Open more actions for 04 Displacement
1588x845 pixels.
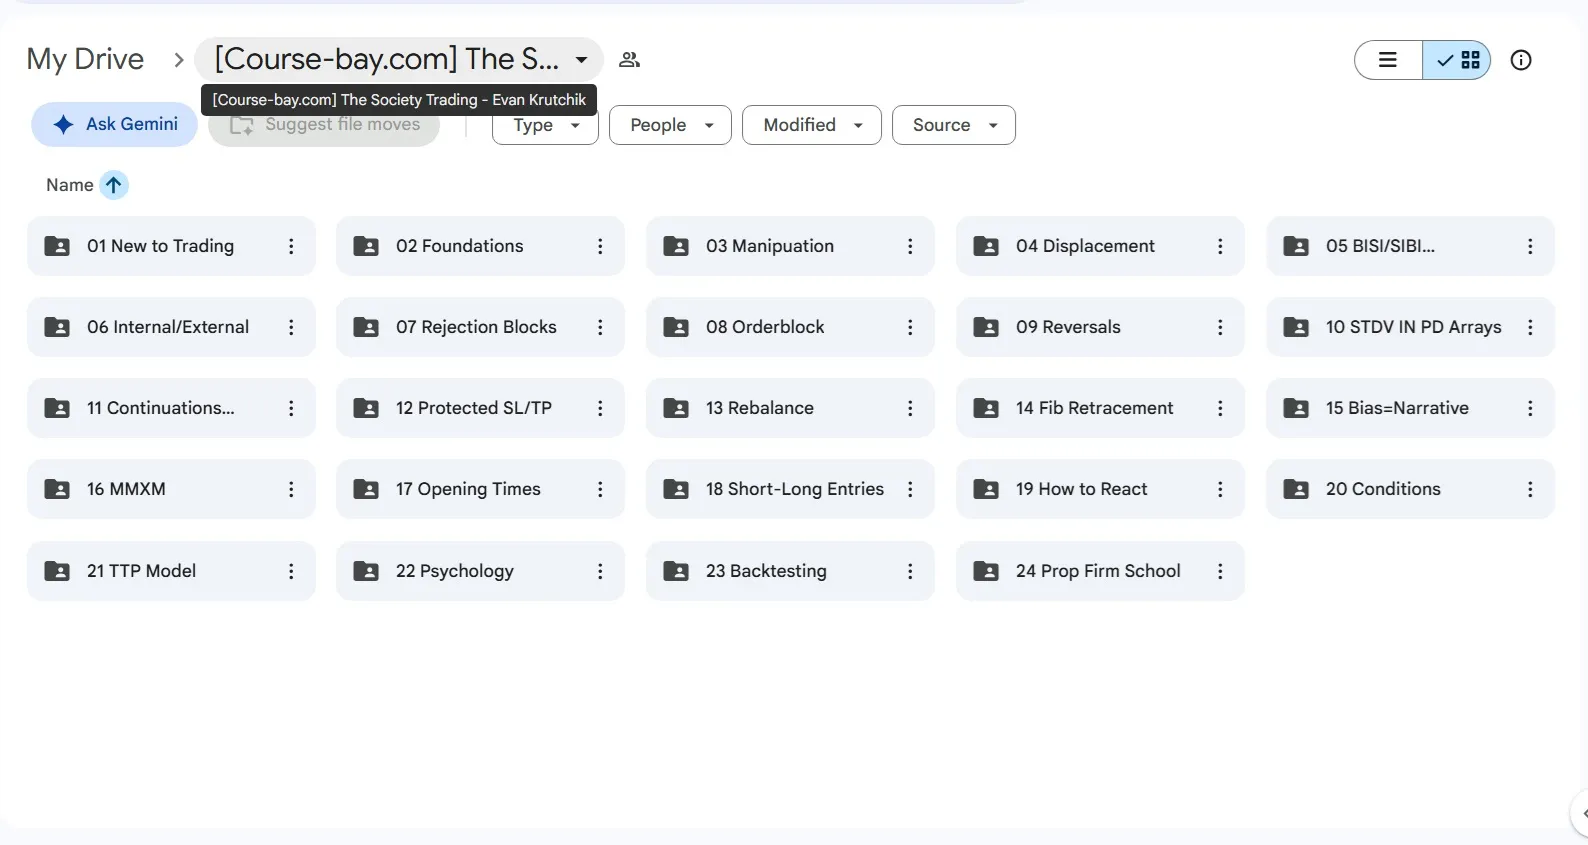pyautogui.click(x=1220, y=246)
